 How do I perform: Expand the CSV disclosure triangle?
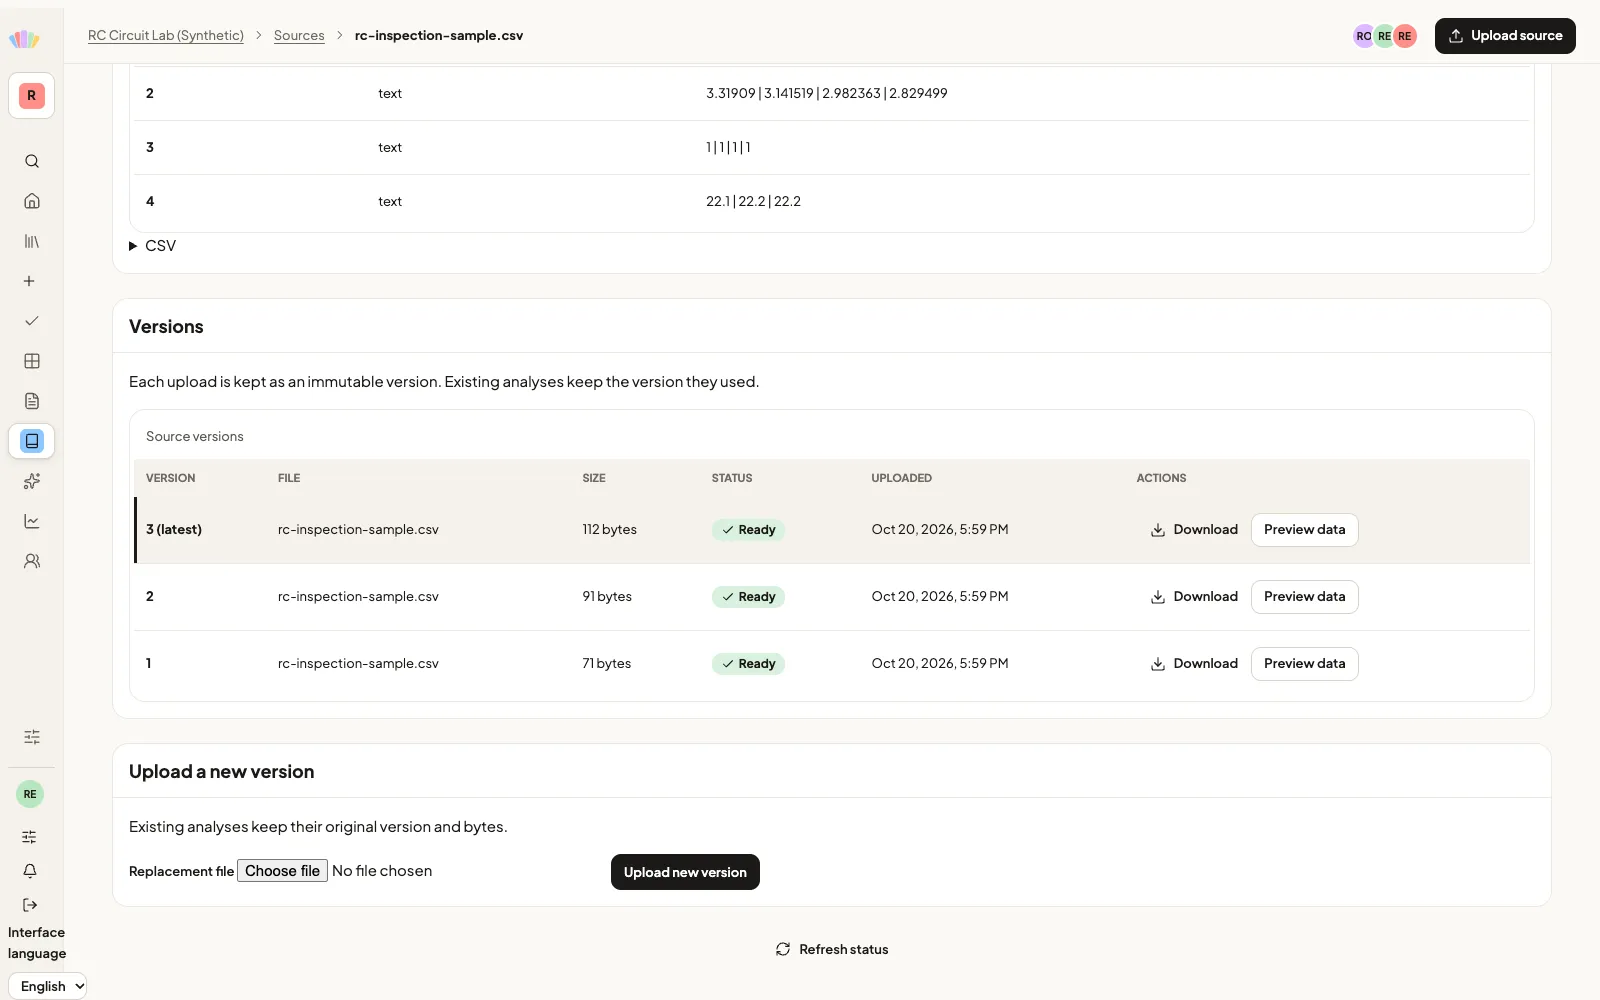tap(133, 246)
